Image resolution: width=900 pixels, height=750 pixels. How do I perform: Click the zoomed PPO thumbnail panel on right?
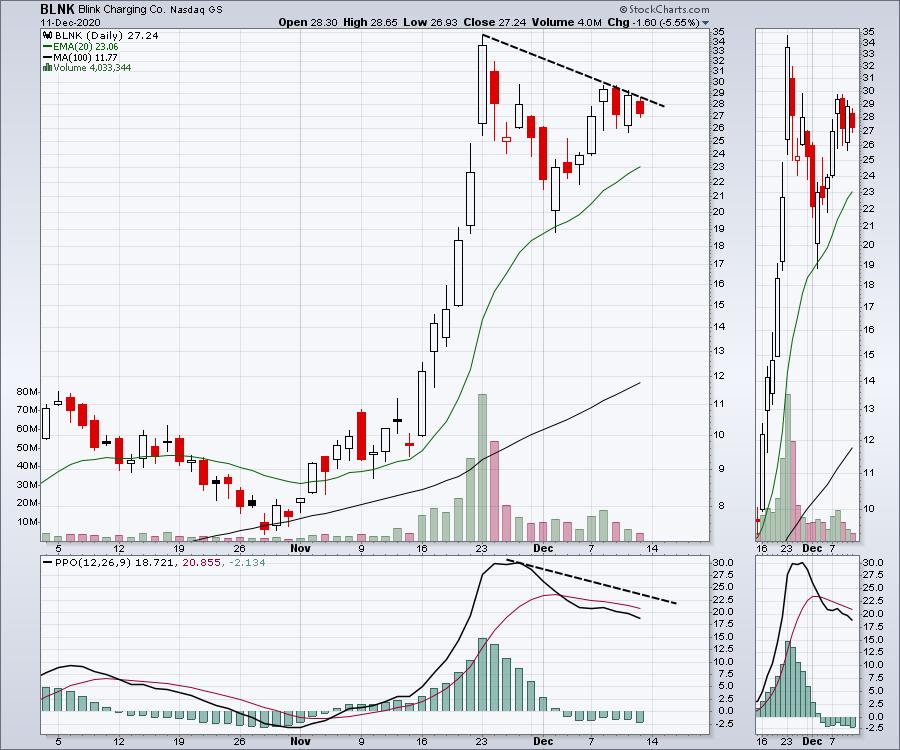pos(806,645)
